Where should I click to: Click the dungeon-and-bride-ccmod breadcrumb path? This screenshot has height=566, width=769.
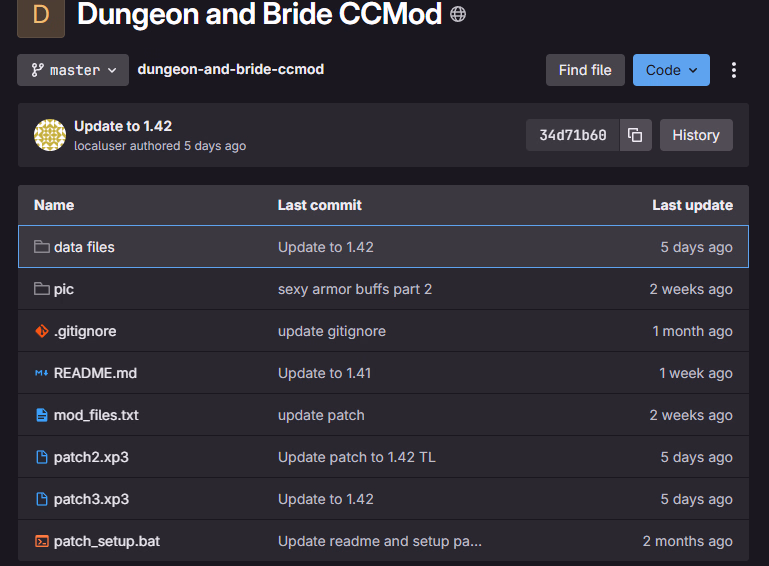(230, 70)
